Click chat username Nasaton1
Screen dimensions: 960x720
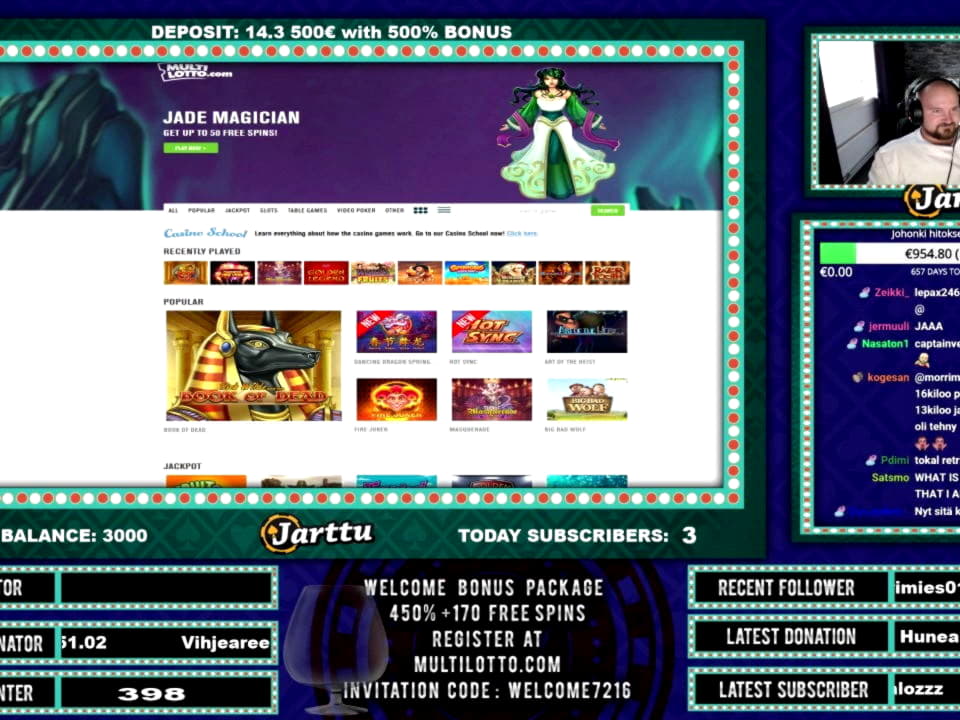coord(885,343)
